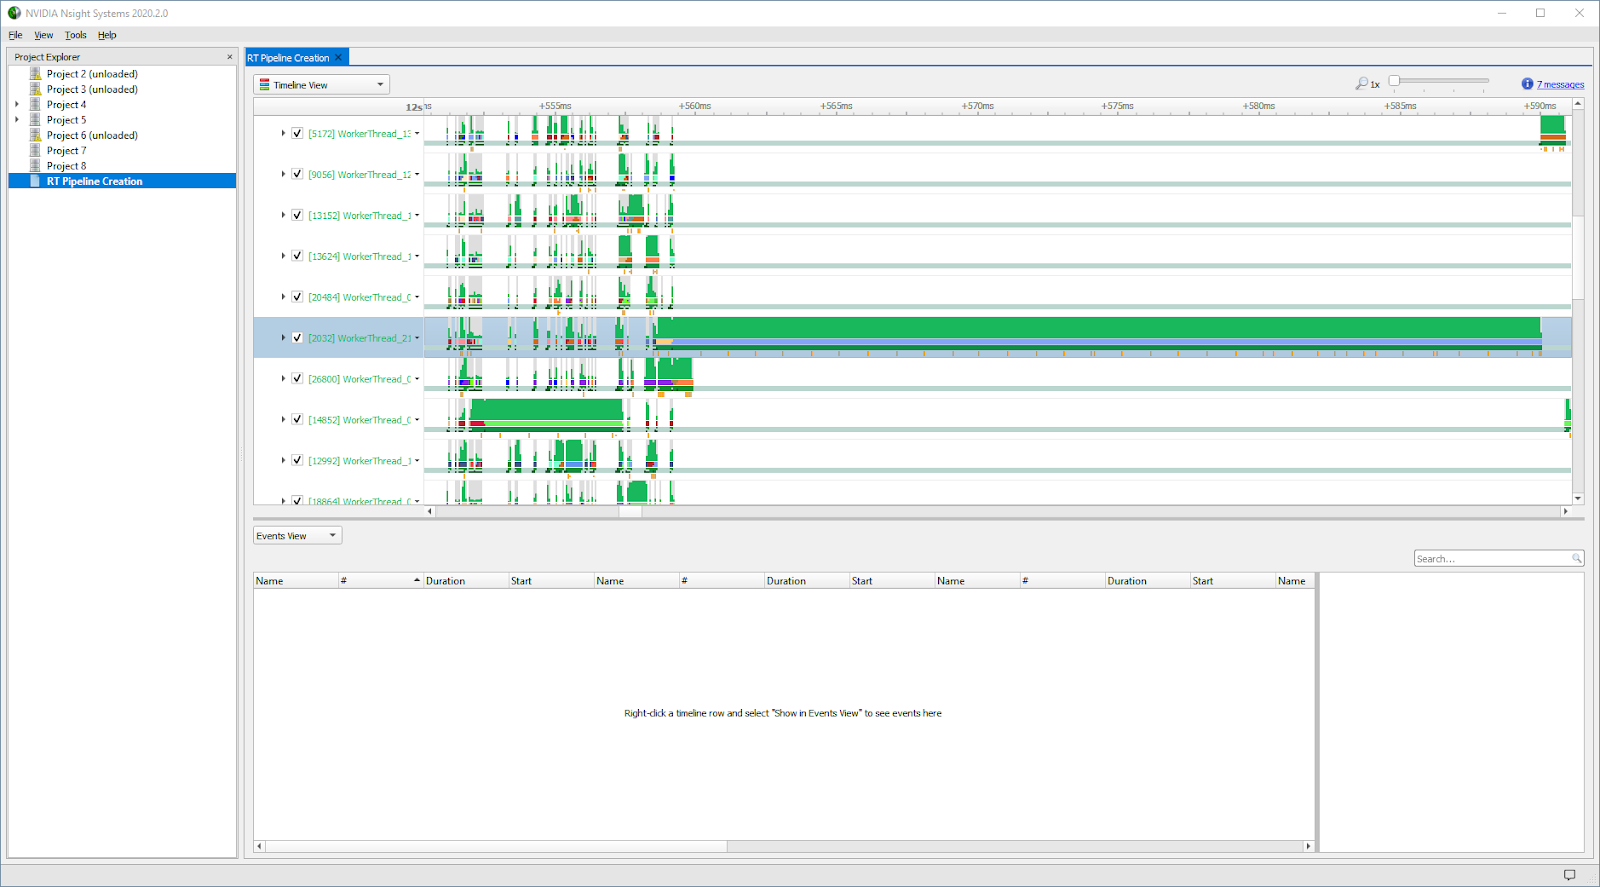Open the Tools menu
This screenshot has height=887, width=1600.
coord(76,35)
